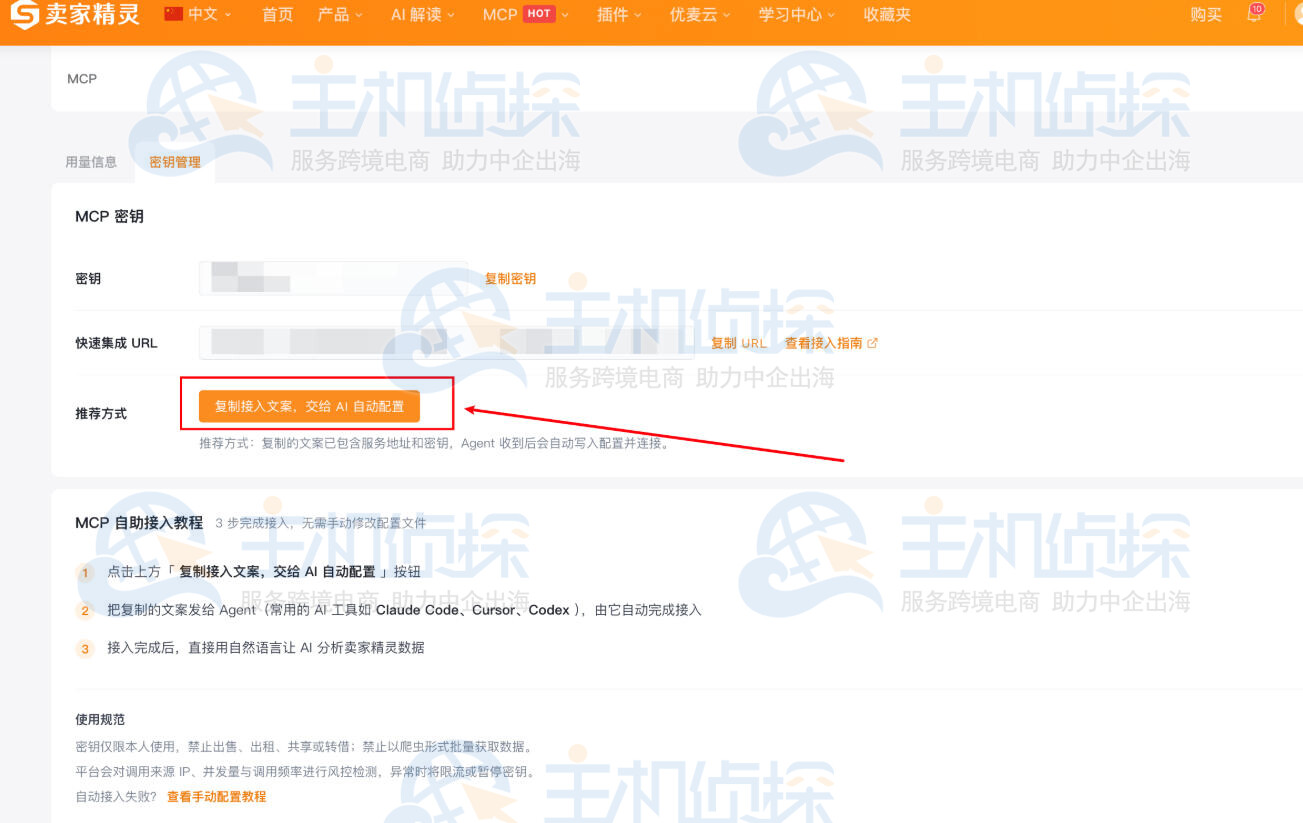Open the notifications bell icon

tap(1254, 15)
